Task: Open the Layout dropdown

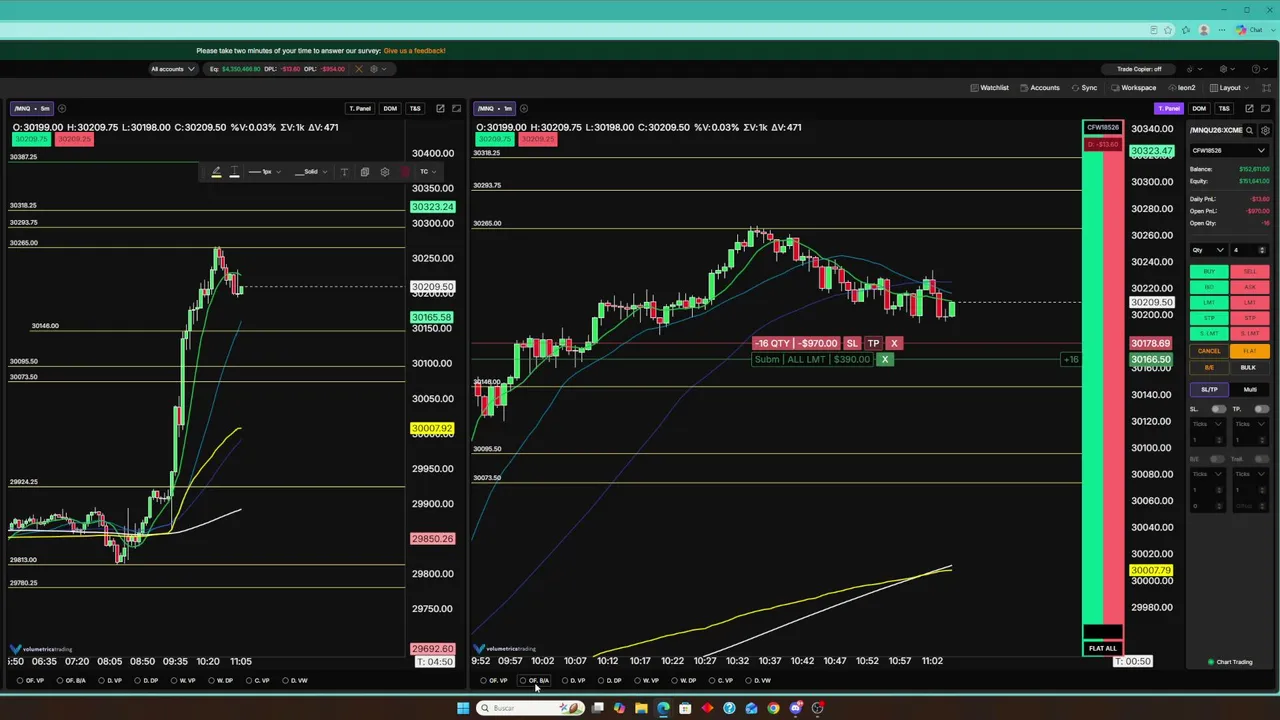Action: coord(1231,88)
